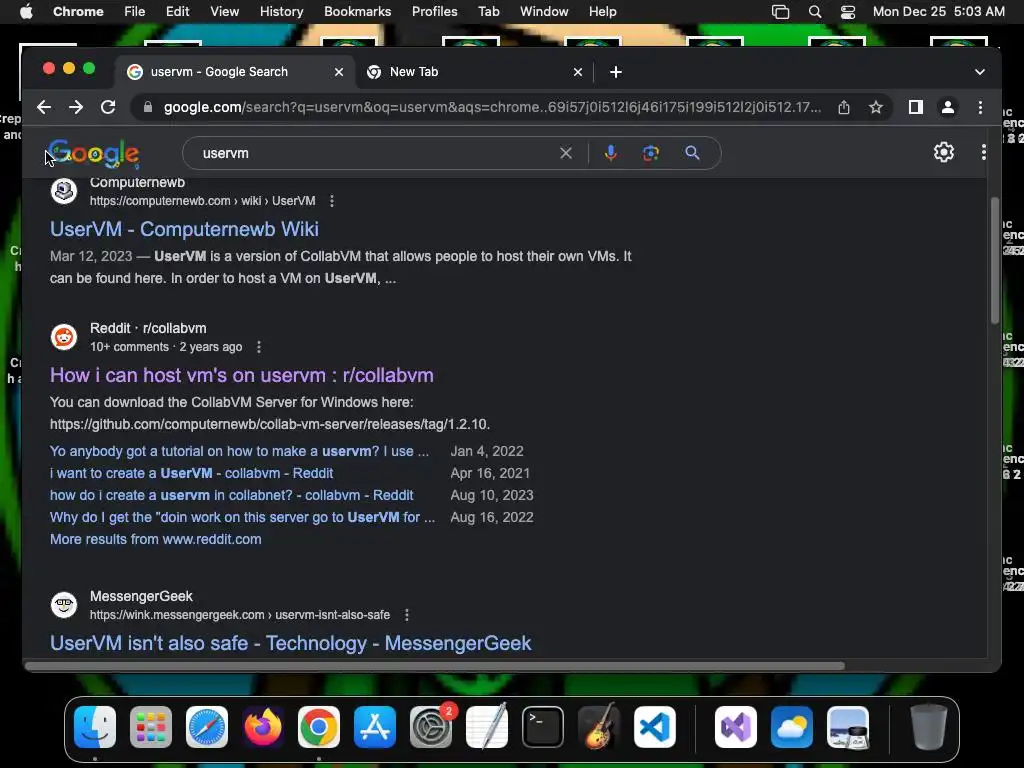Launch GarageBand from the Dock
This screenshot has width=1024, height=768.
pos(599,727)
